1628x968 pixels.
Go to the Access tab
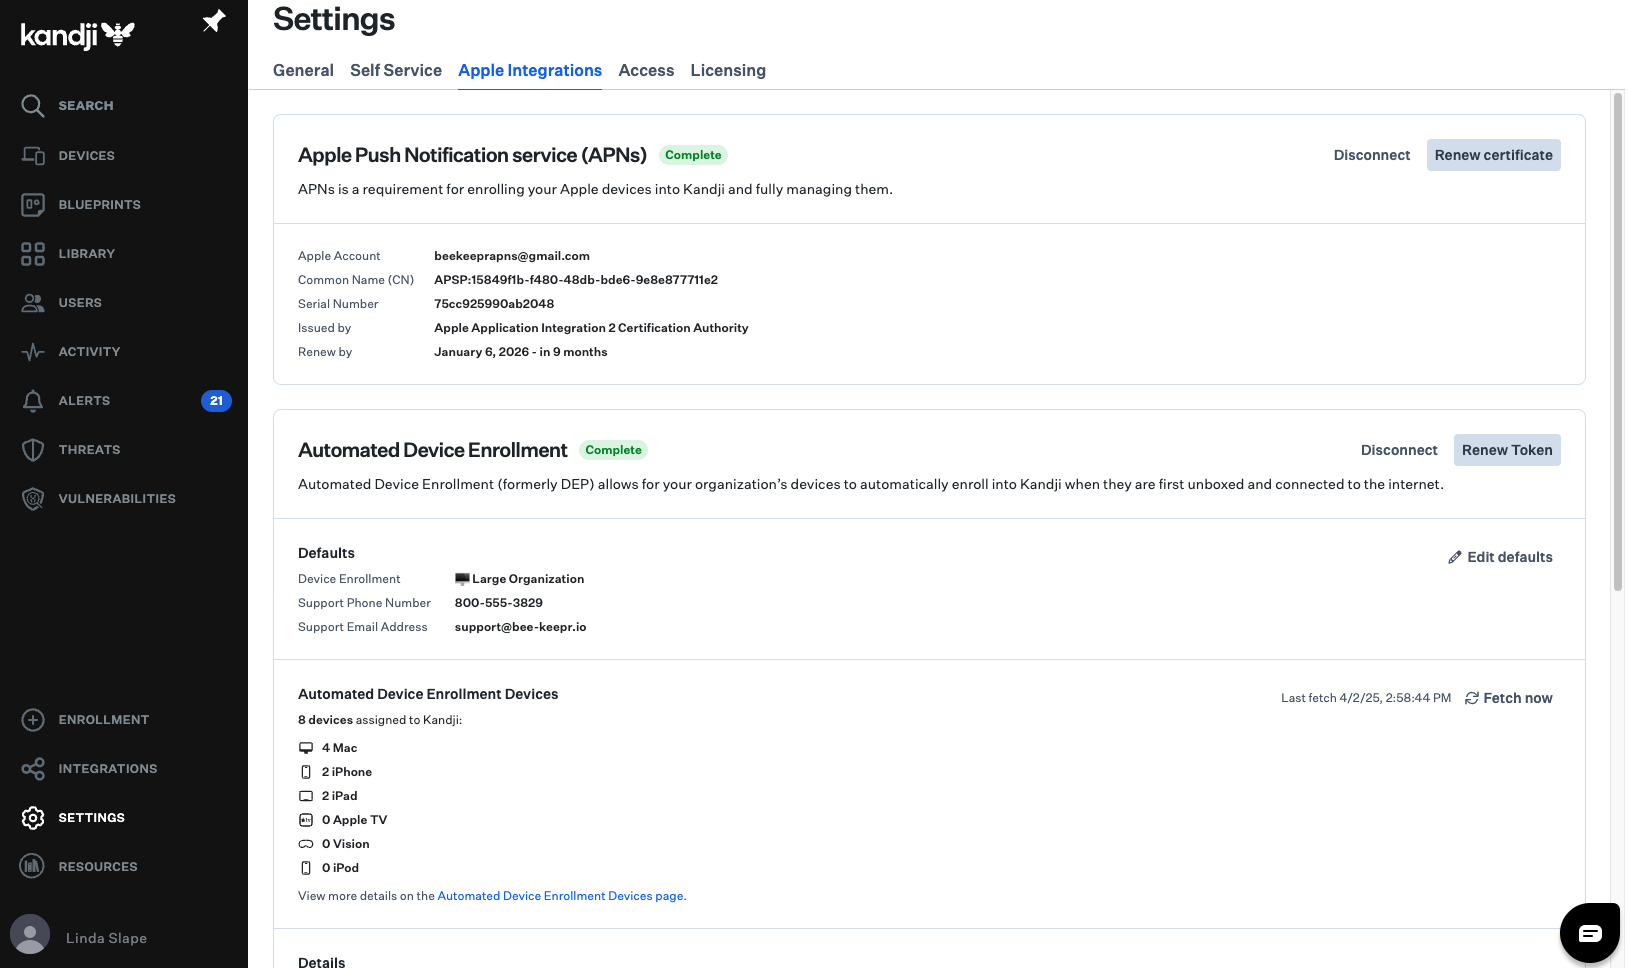(x=646, y=70)
